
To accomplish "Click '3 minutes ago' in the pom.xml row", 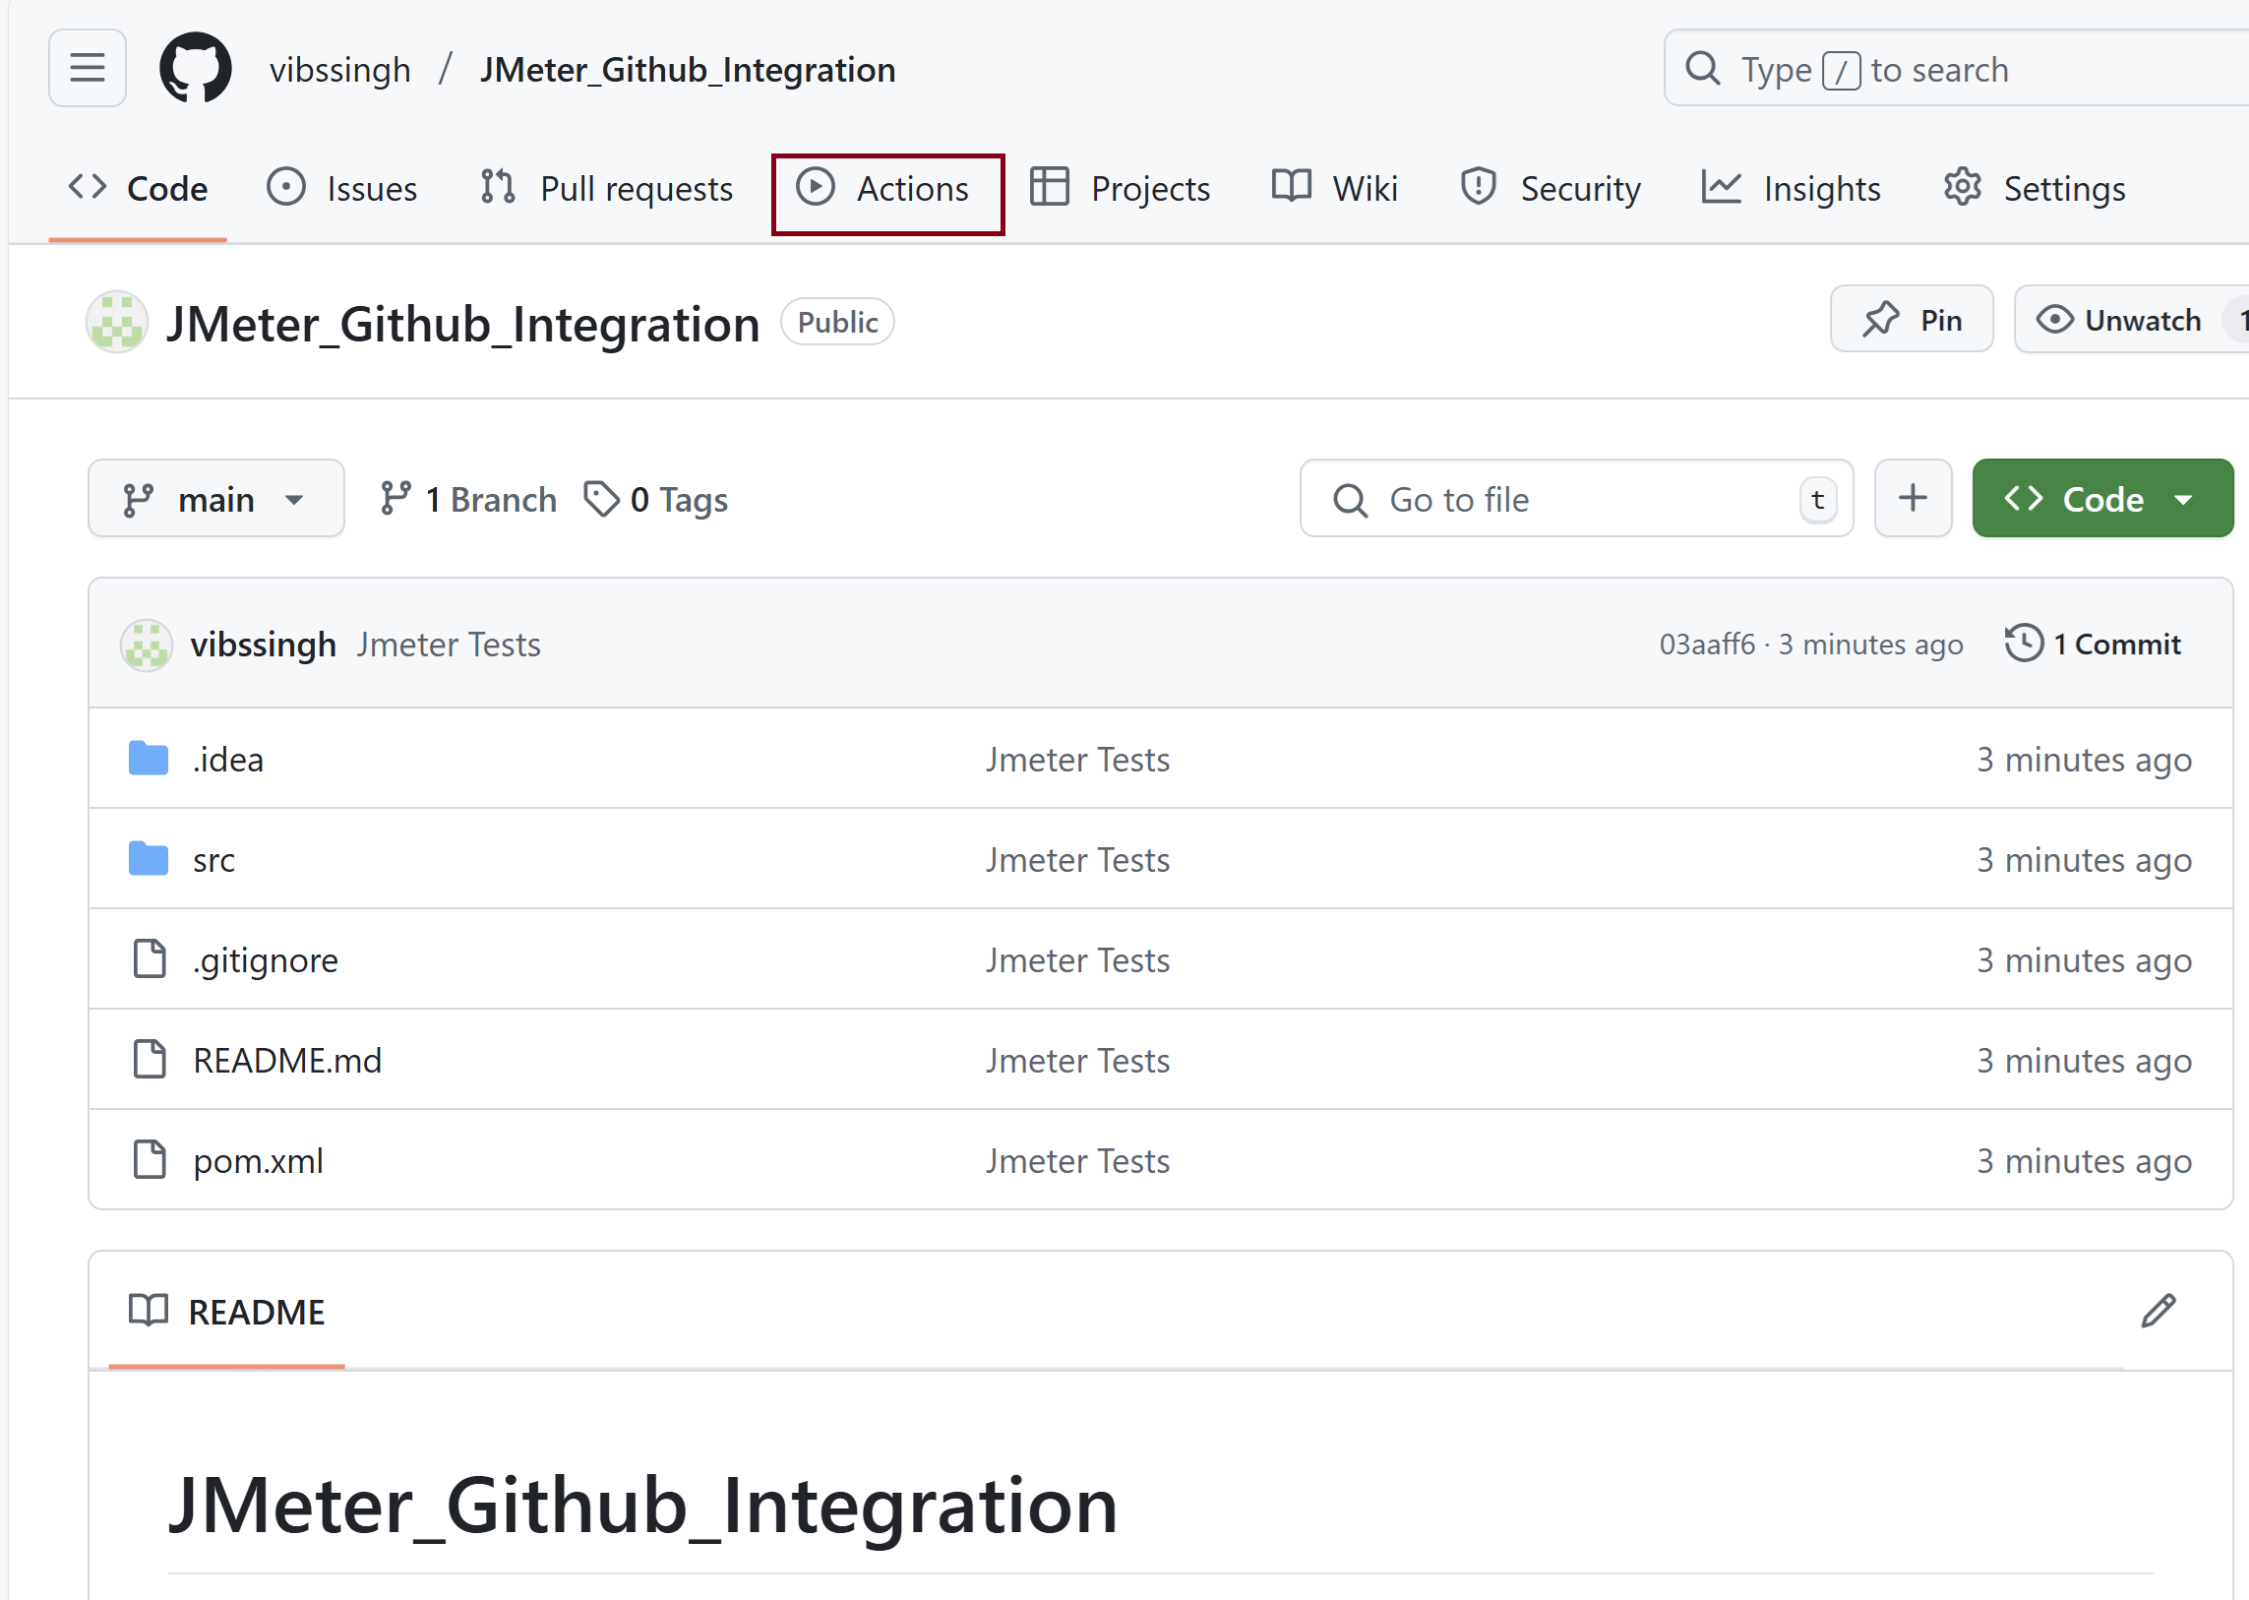I will click(2084, 1161).
